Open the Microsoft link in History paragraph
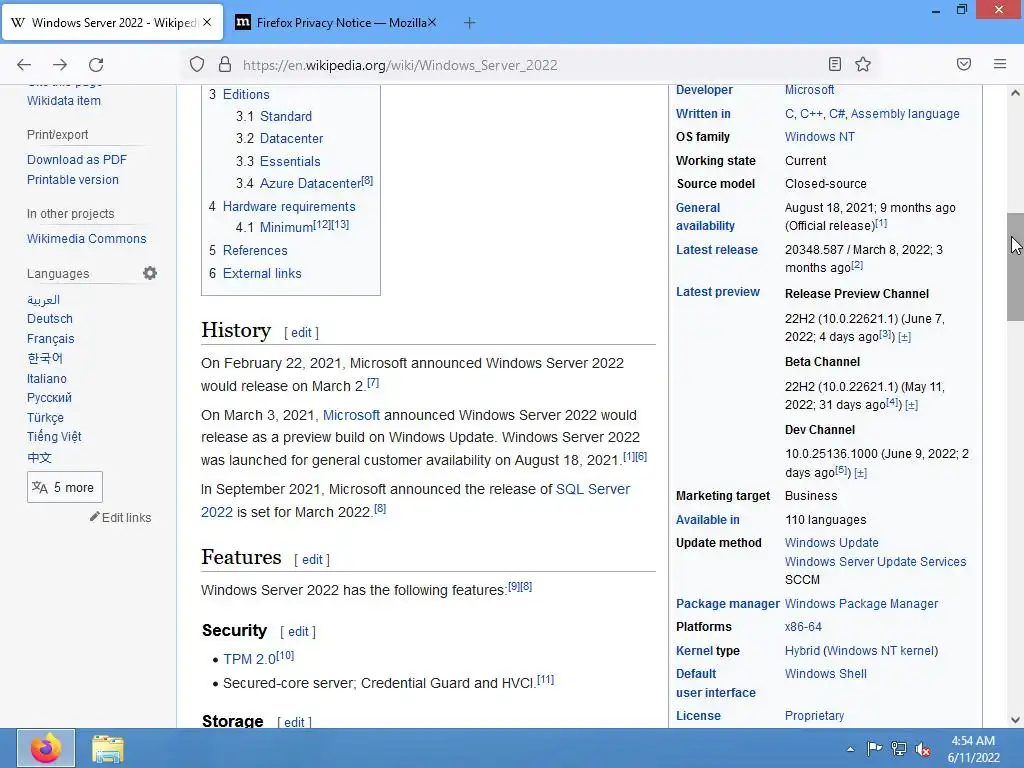The width and height of the screenshot is (1024, 768). (x=351, y=415)
